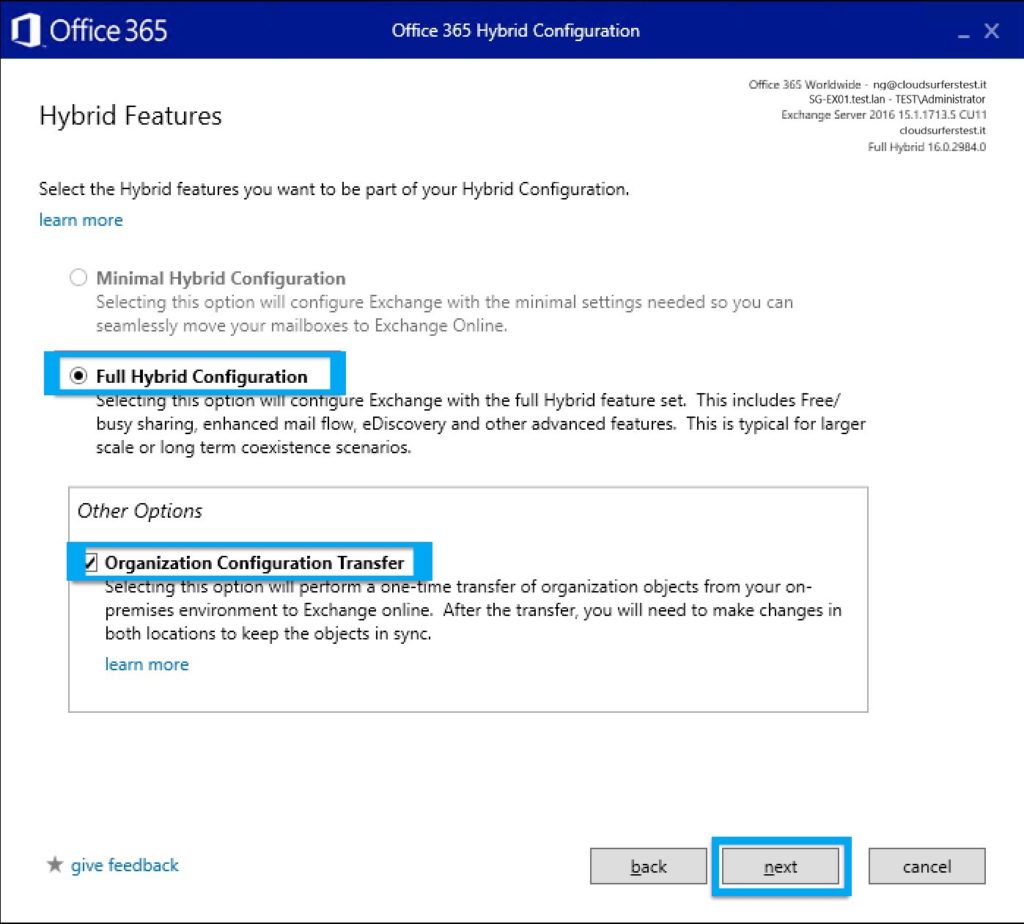Image resolution: width=1024 pixels, height=924 pixels.
Task: Click the Select the Hybrid features instruction text
Action: point(334,189)
